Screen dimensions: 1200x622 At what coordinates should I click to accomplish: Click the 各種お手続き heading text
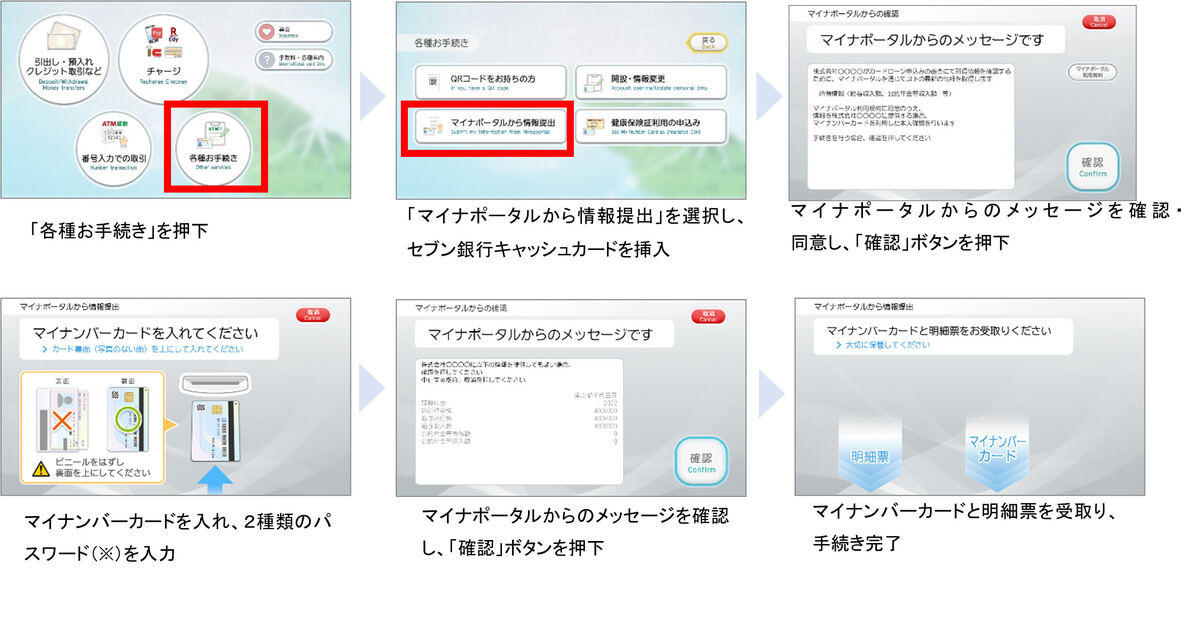point(441,44)
